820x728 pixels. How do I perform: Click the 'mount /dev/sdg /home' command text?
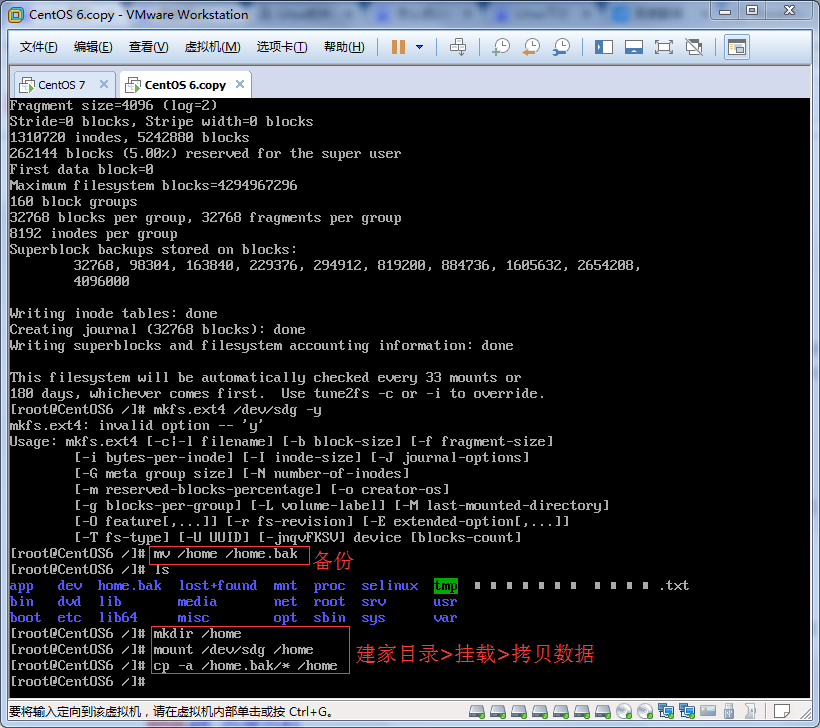coord(233,650)
